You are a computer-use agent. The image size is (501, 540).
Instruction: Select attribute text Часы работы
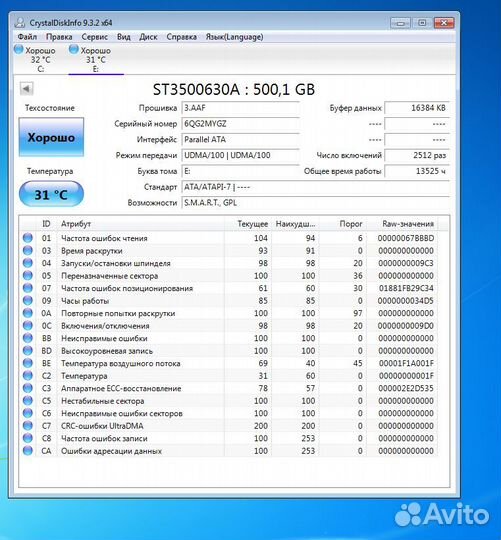(85, 301)
